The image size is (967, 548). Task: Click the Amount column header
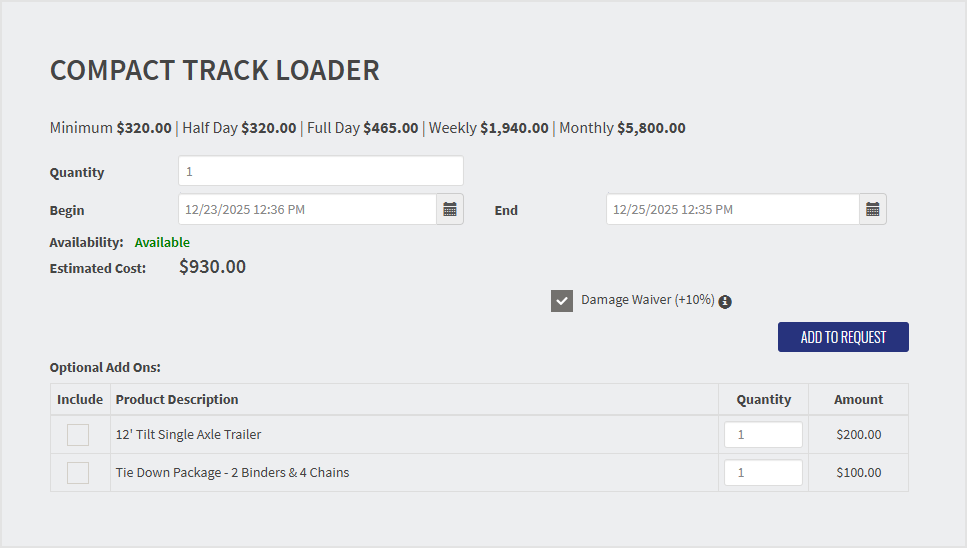[859, 399]
